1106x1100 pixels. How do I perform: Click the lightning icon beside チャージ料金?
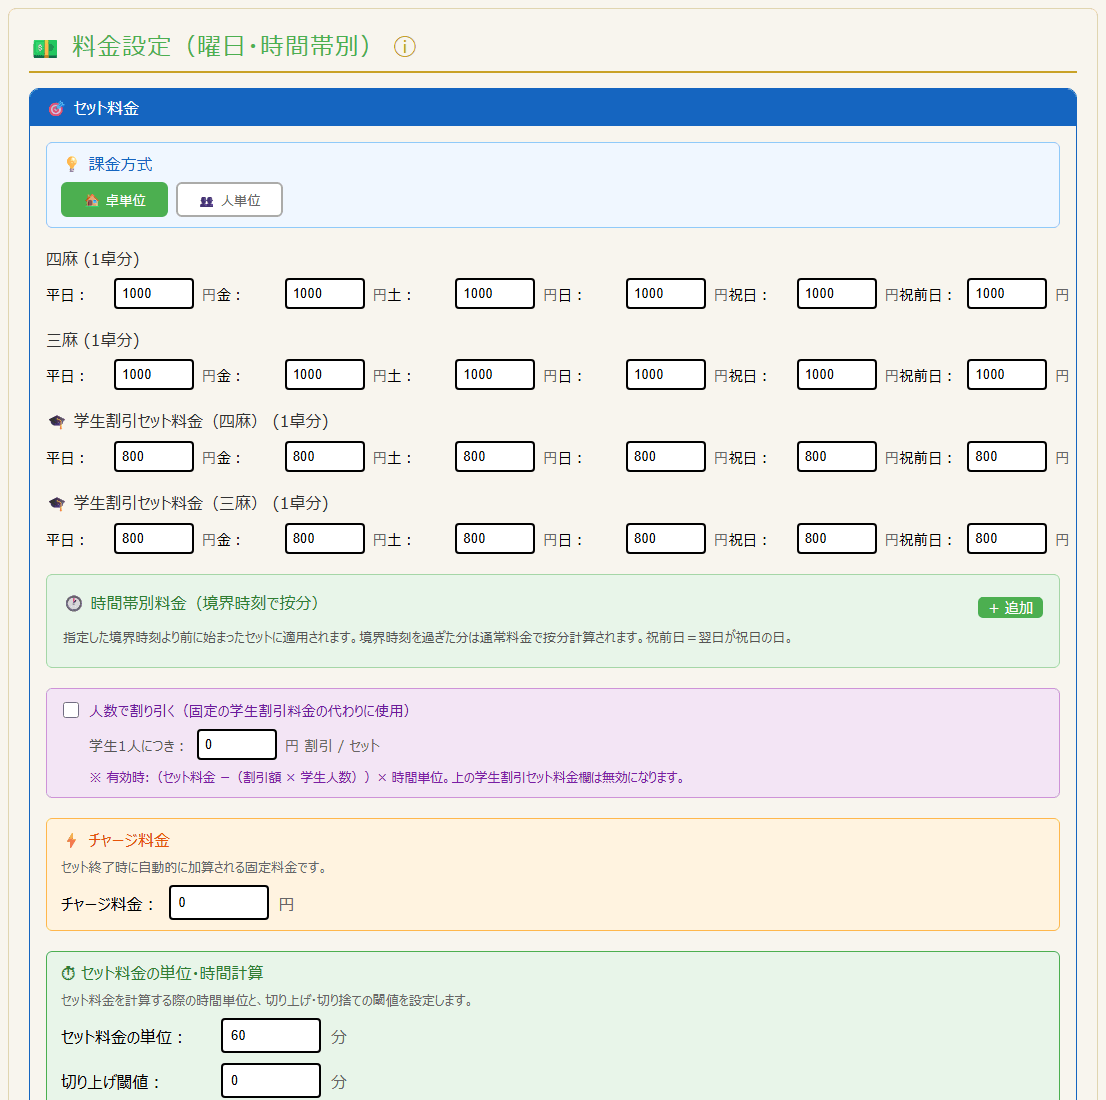point(71,840)
